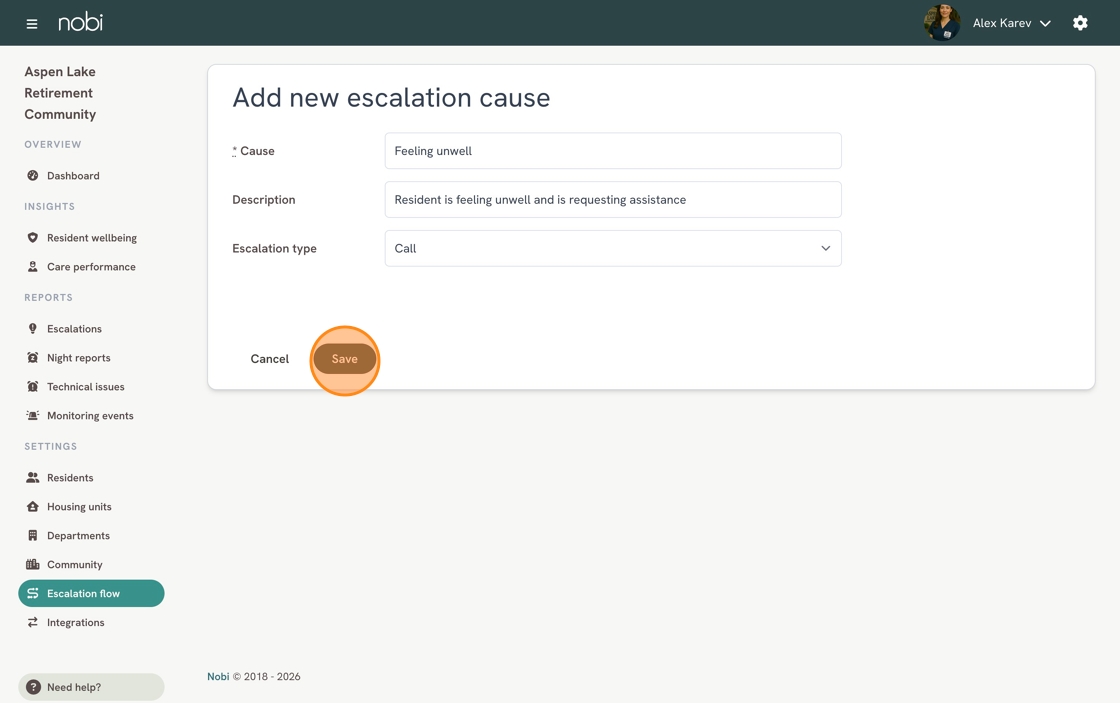Click the Add new escalation cause heading

[391, 97]
